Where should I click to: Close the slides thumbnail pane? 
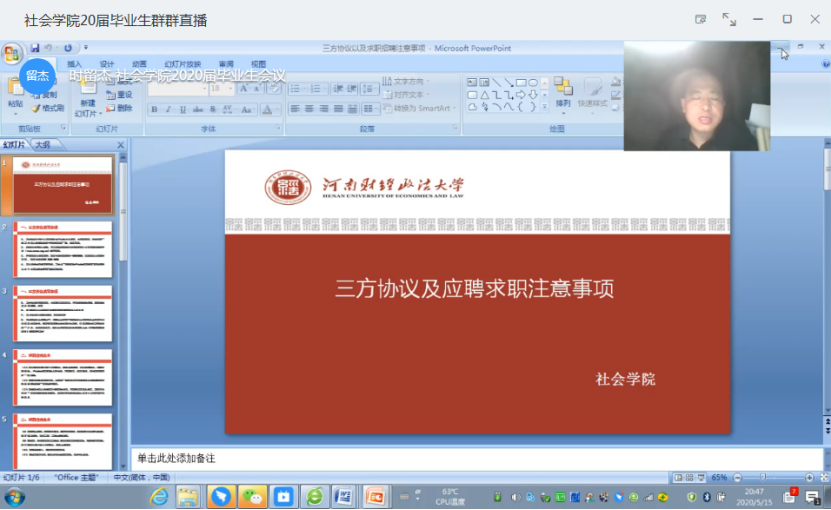click(120, 145)
